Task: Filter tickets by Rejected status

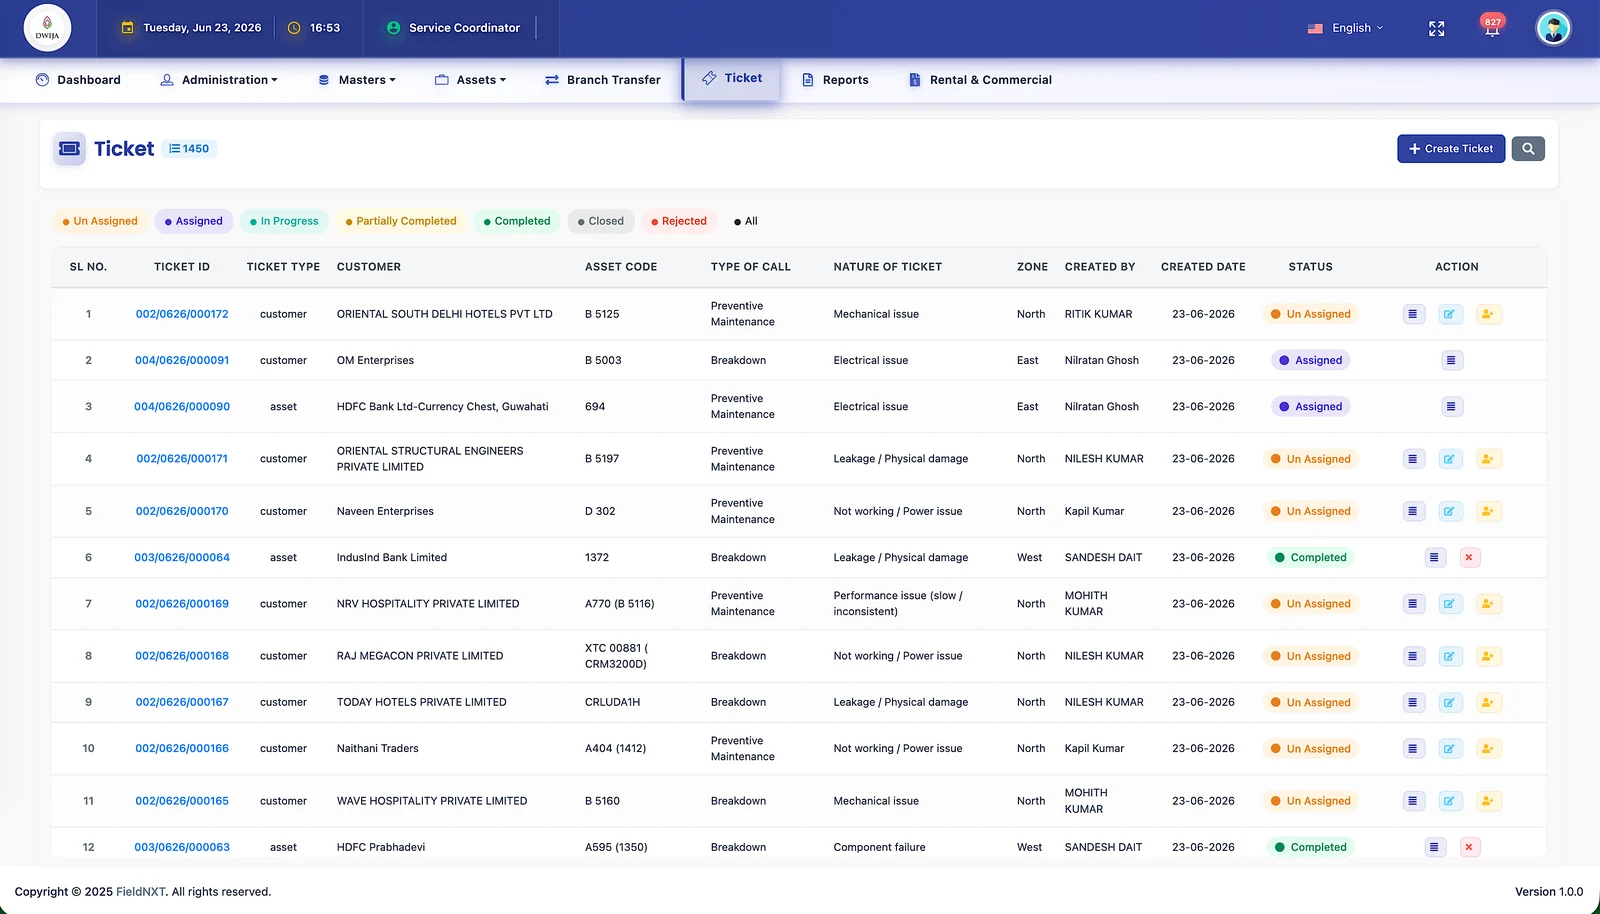Action: 679,221
